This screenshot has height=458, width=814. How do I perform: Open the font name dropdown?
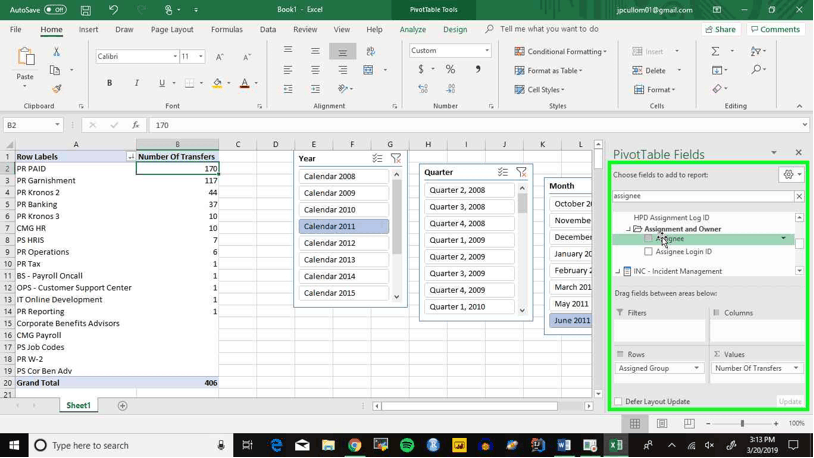[x=175, y=57]
